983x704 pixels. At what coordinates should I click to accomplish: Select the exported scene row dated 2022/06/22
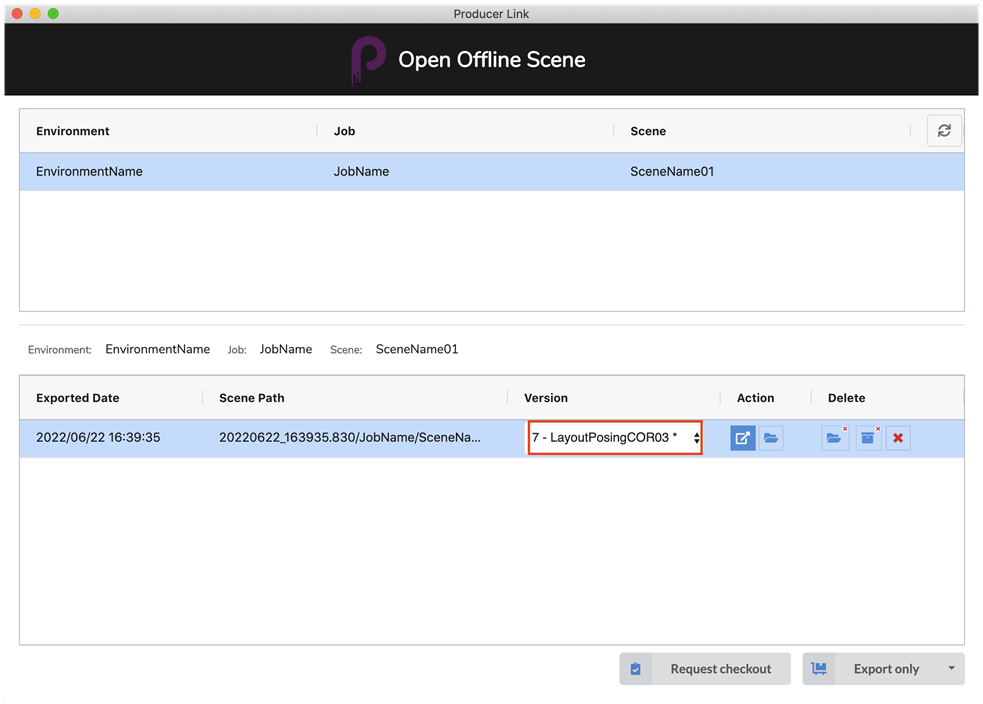100,438
